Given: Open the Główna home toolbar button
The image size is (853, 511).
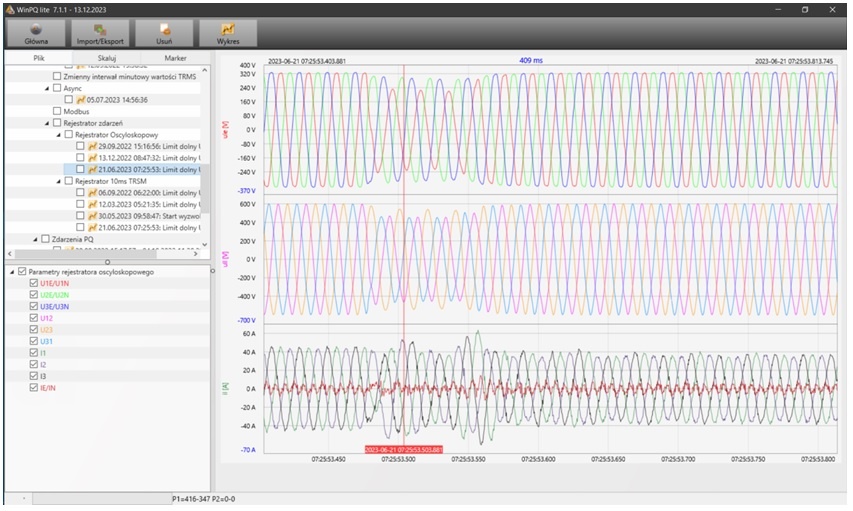Looking at the screenshot, I should [36, 33].
